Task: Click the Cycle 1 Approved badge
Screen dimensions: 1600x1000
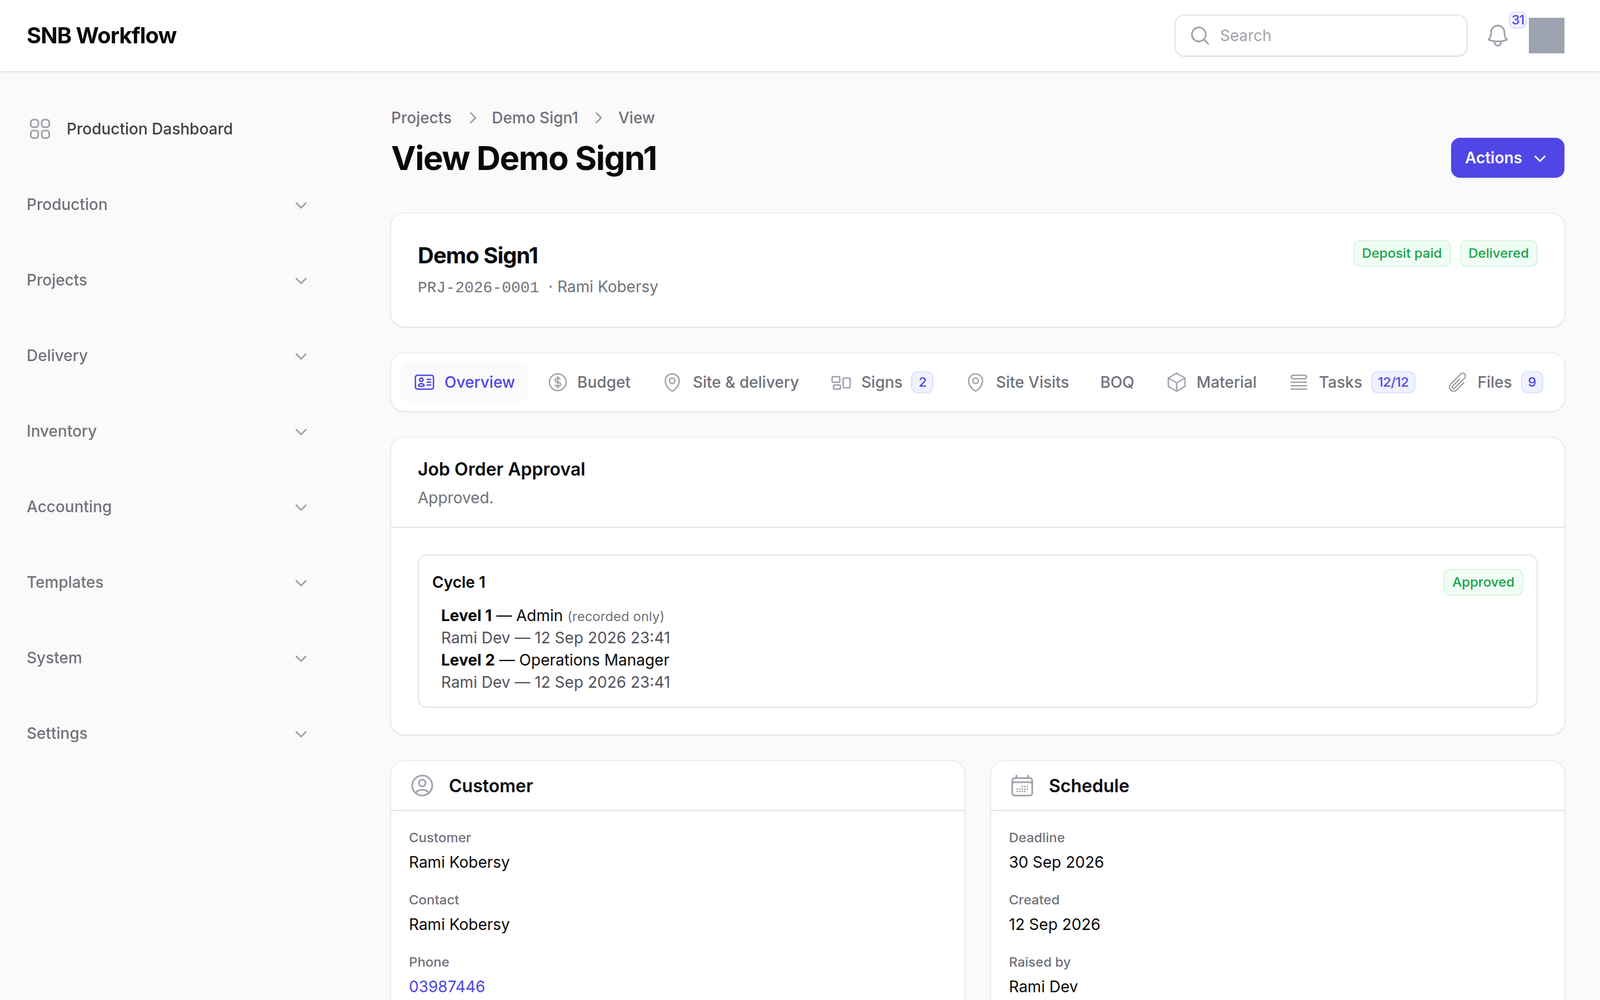Action: (1483, 582)
